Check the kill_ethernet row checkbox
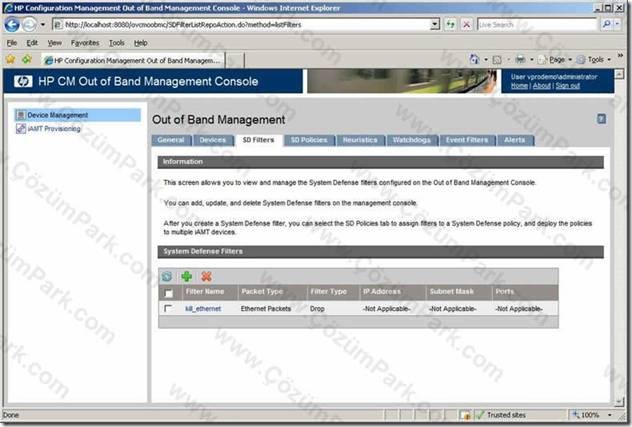 (x=168, y=309)
